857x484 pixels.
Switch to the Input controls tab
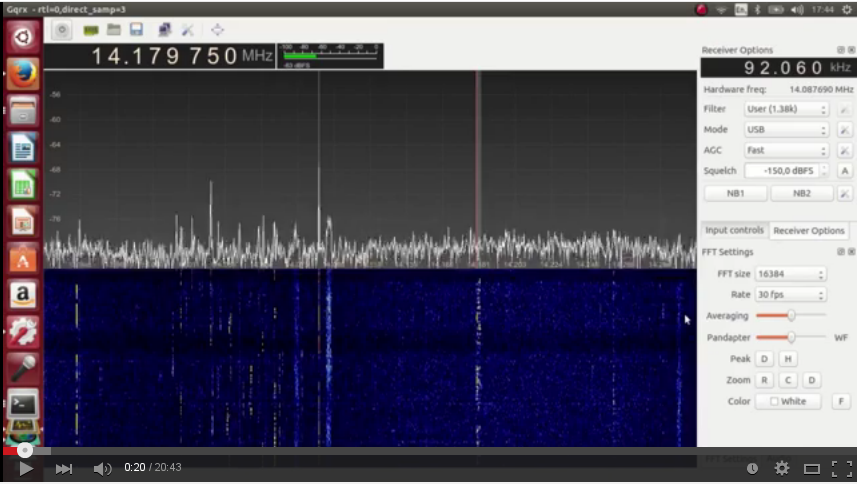pos(733,230)
